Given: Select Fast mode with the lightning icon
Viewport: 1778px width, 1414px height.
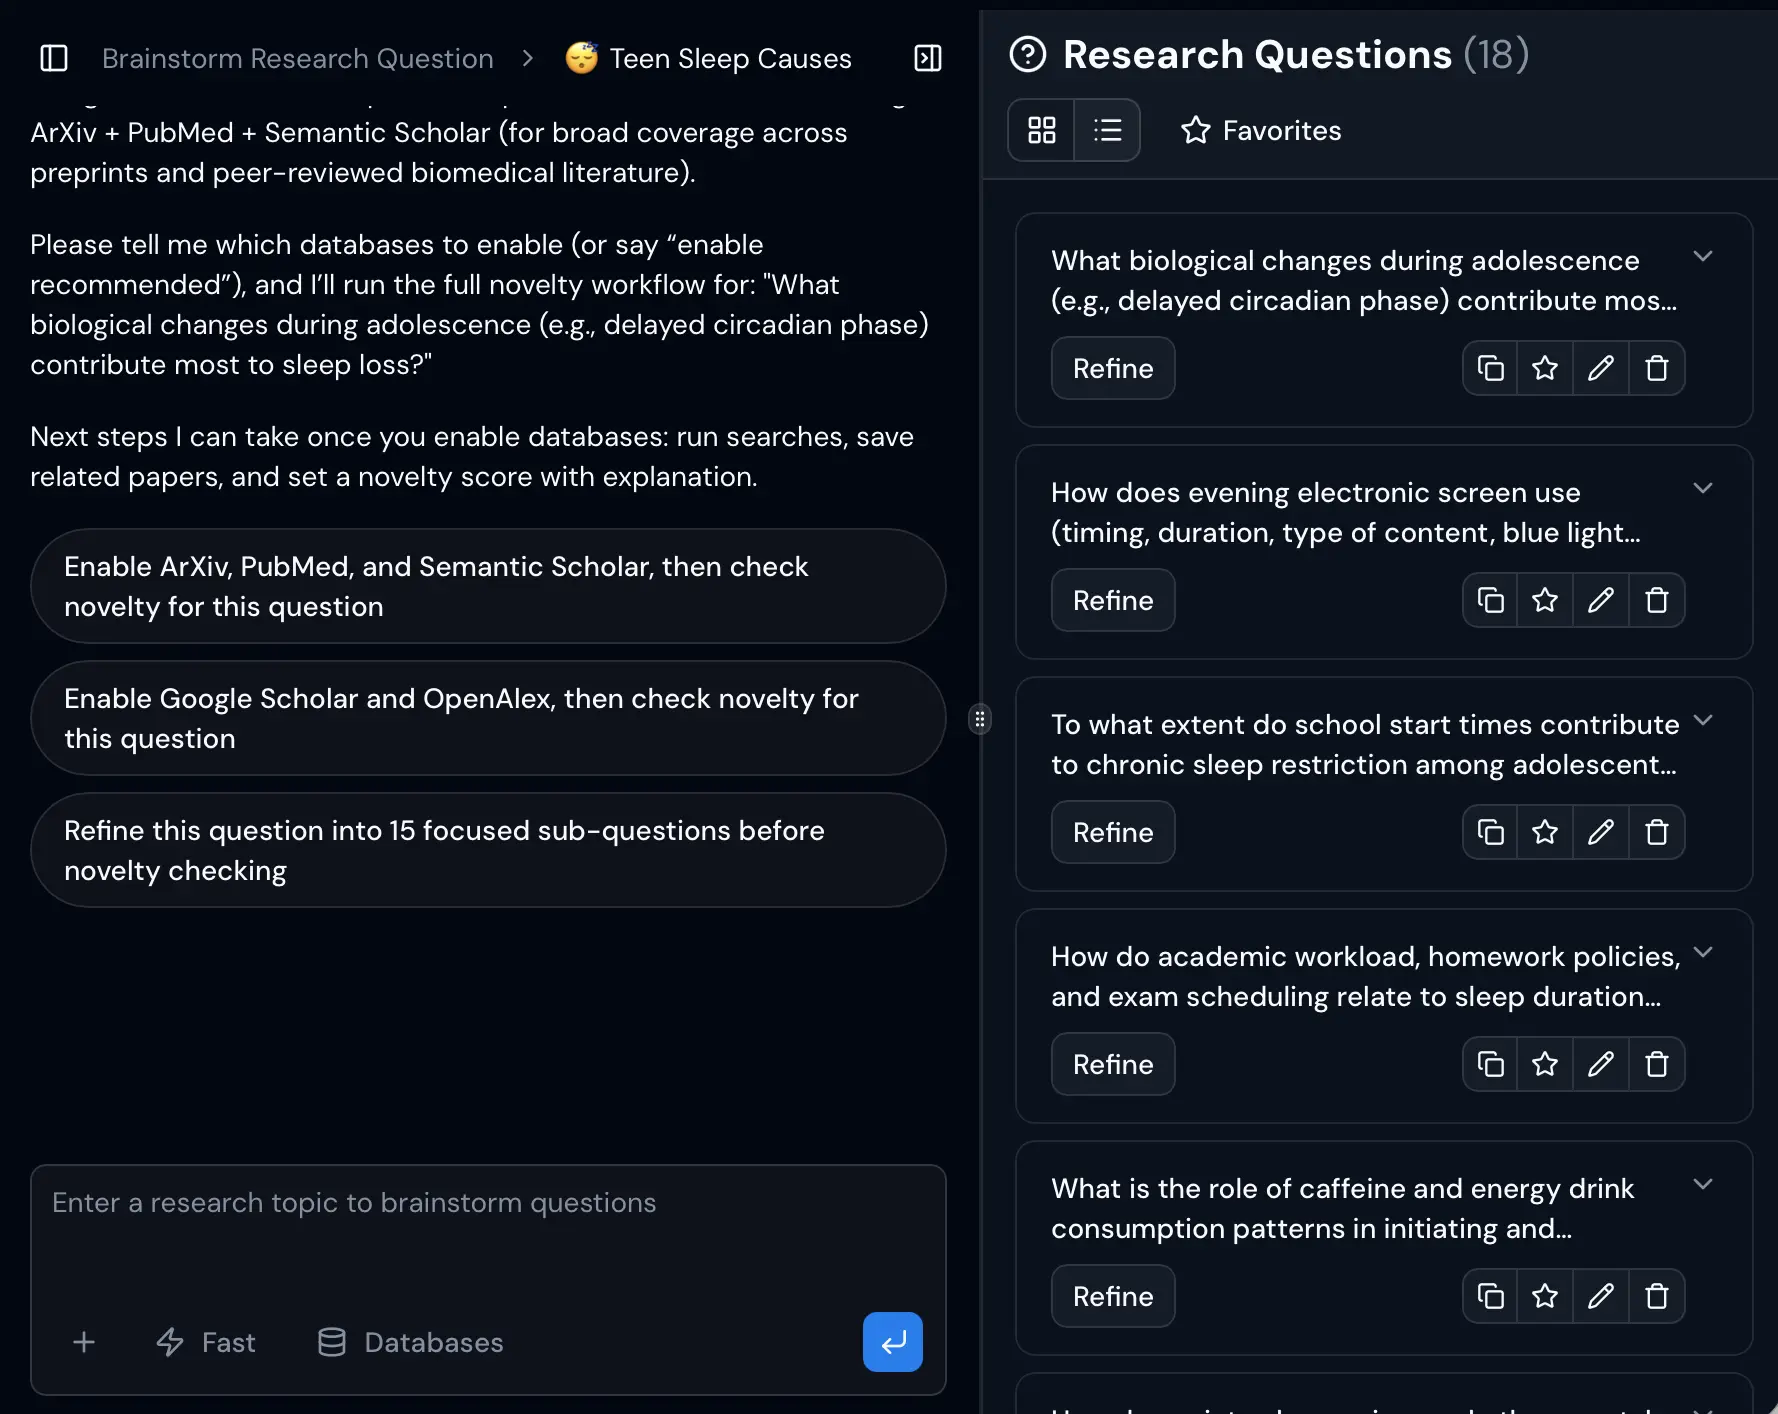Looking at the screenshot, I should point(205,1342).
